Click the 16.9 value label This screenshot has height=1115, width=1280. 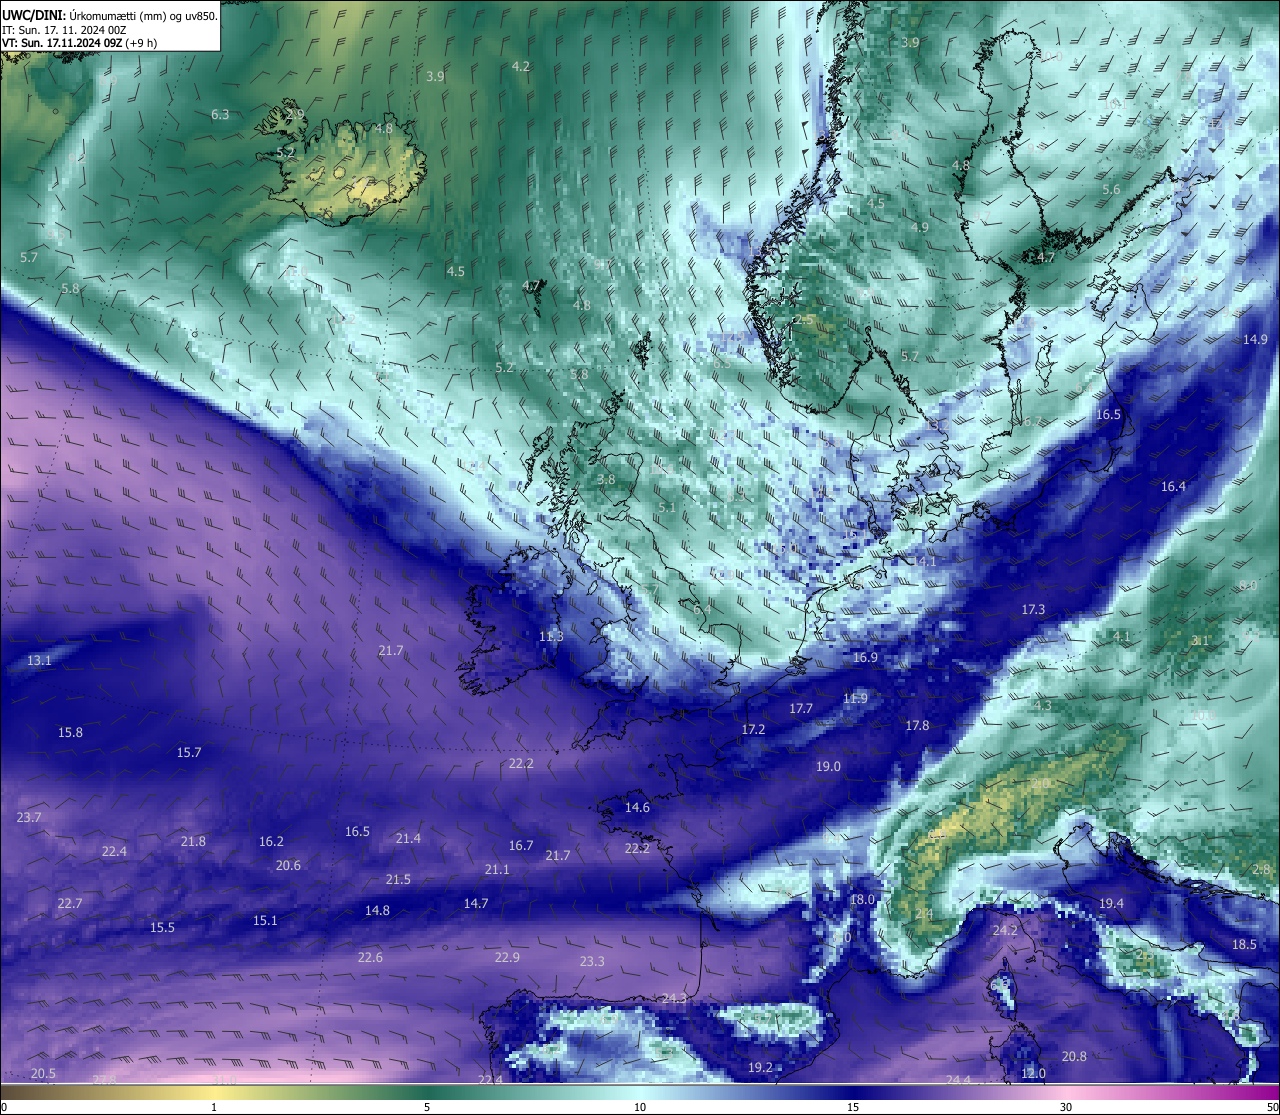pos(865,658)
